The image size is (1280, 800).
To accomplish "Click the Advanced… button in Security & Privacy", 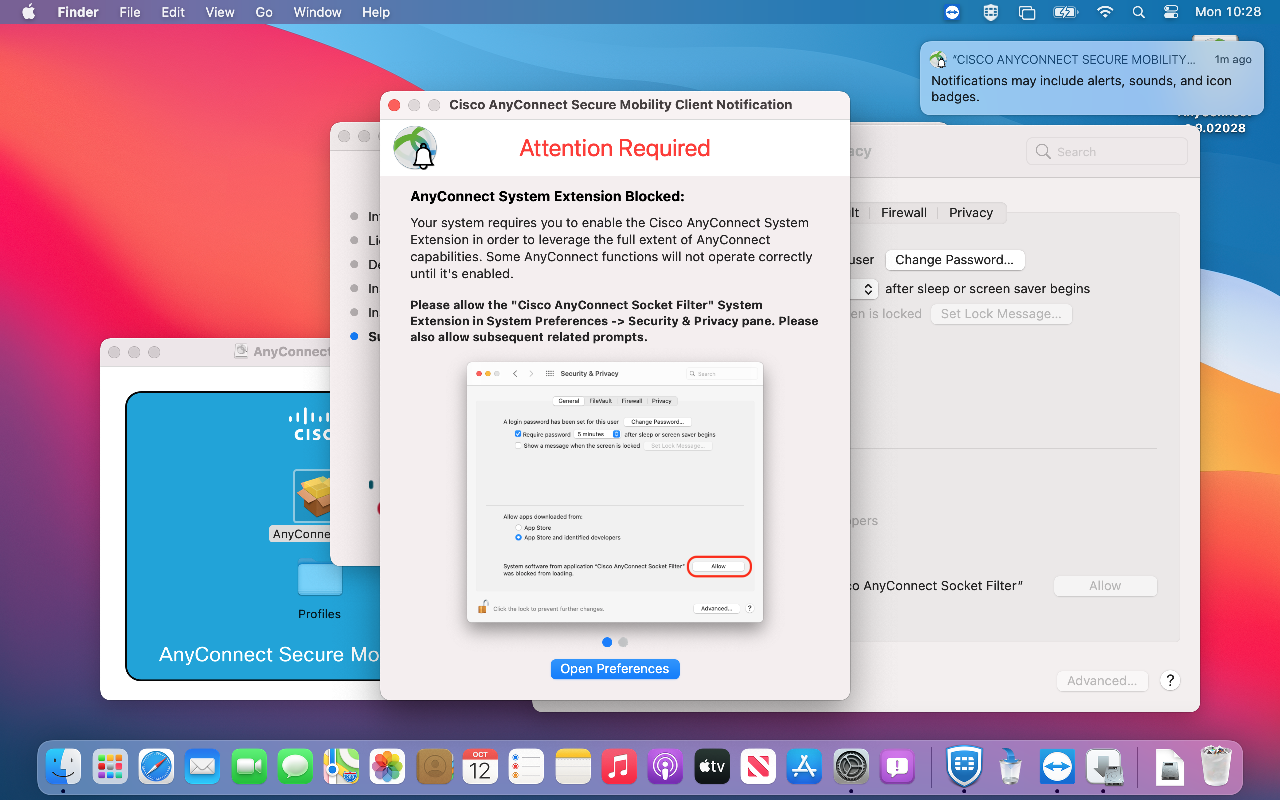I will click(x=1102, y=681).
